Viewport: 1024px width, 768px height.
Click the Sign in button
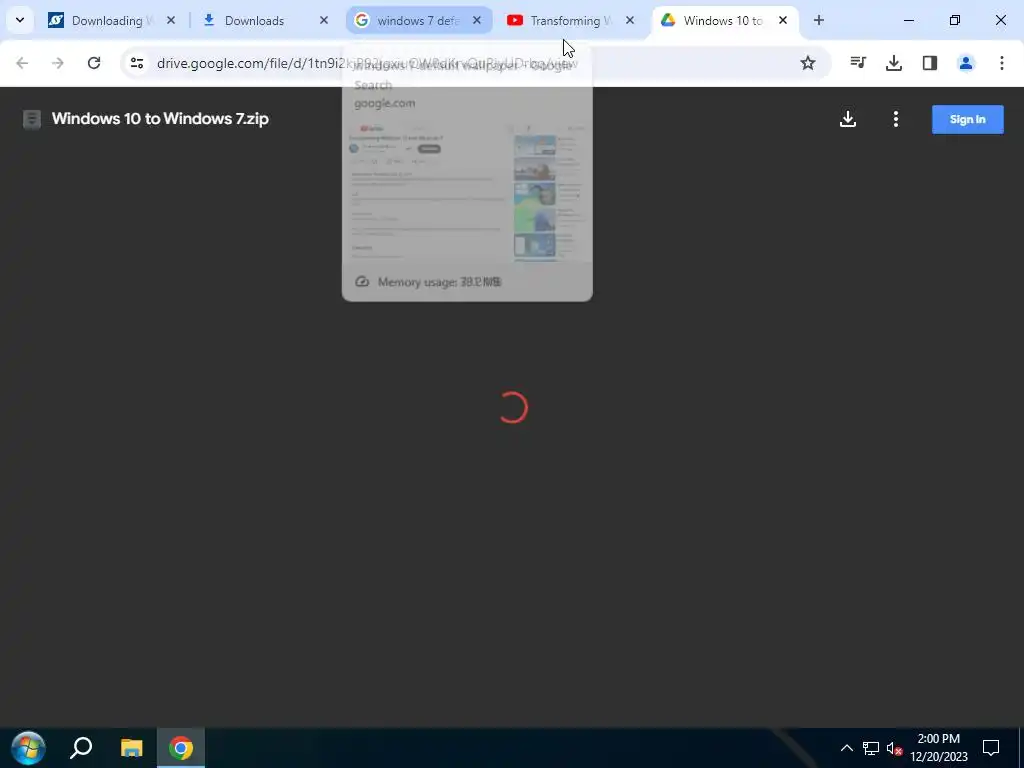[967, 119]
